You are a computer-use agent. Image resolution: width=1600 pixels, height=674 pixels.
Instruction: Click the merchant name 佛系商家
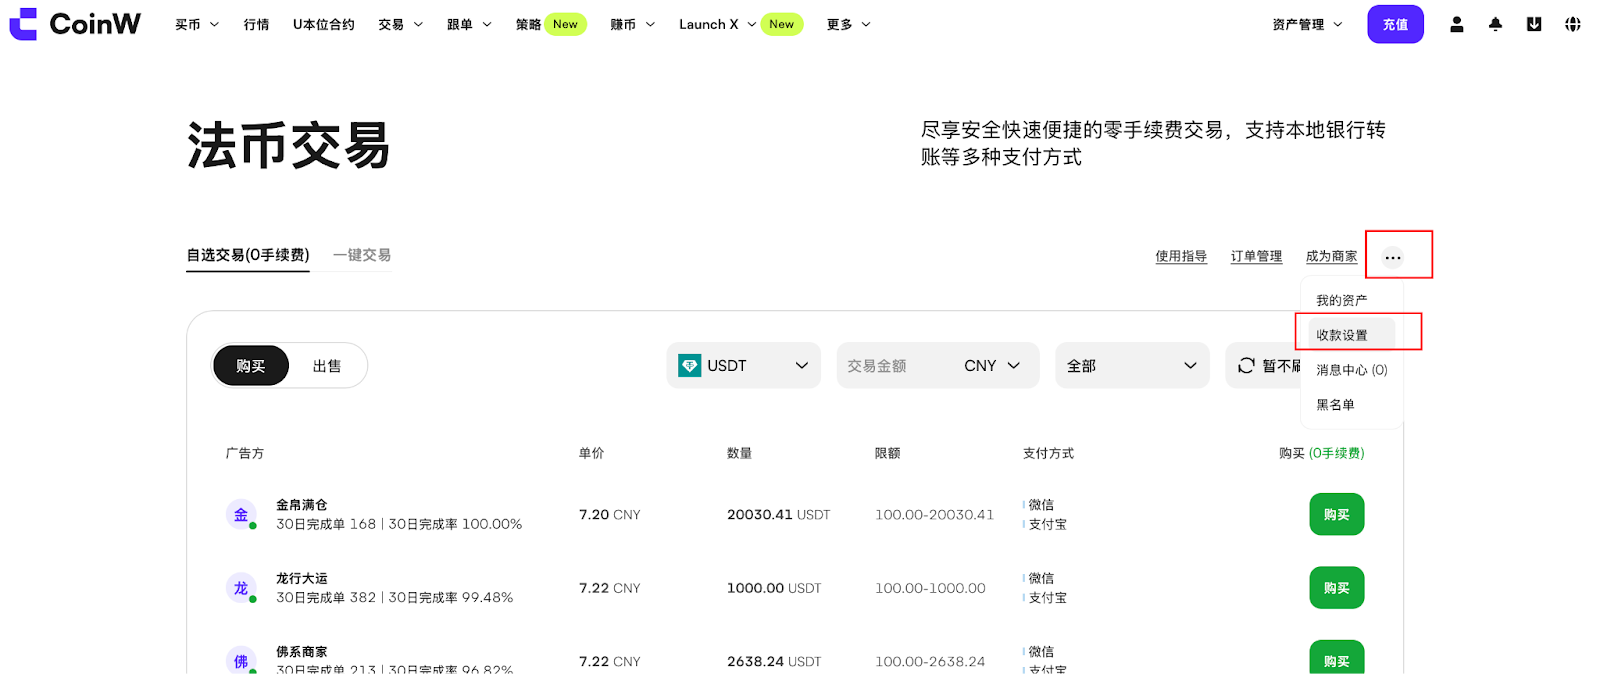click(x=302, y=652)
